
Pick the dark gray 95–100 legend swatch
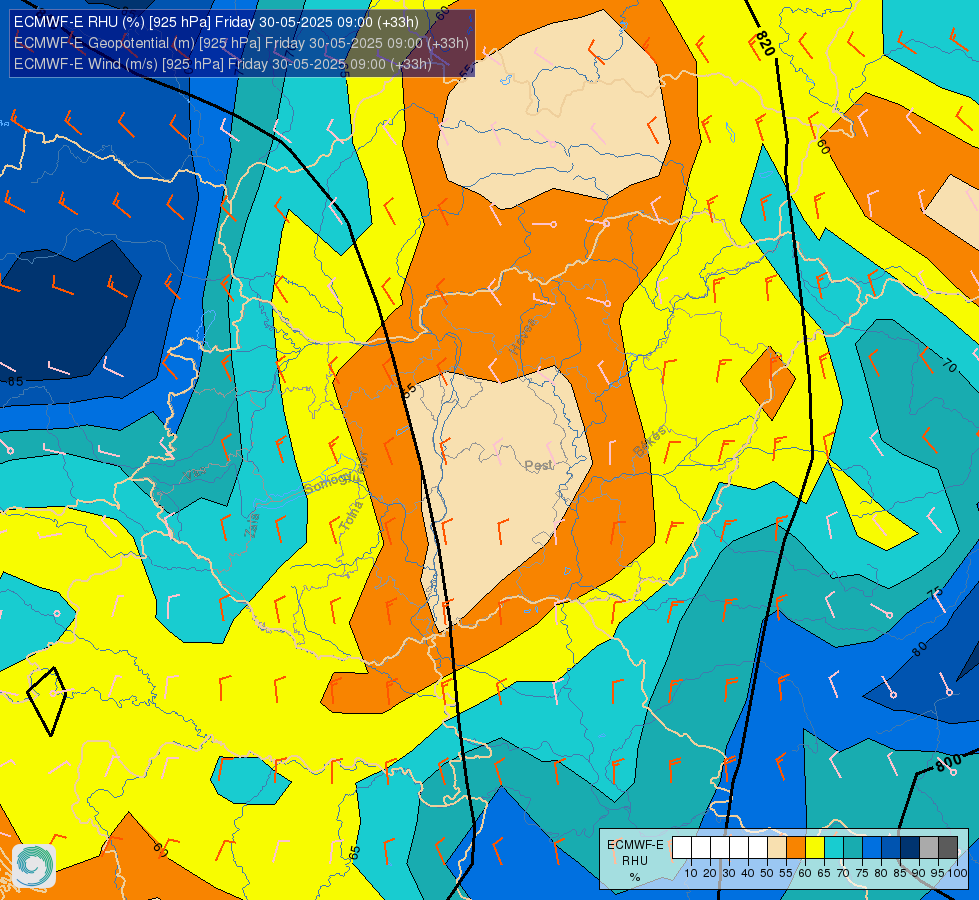pyautogui.click(x=948, y=848)
